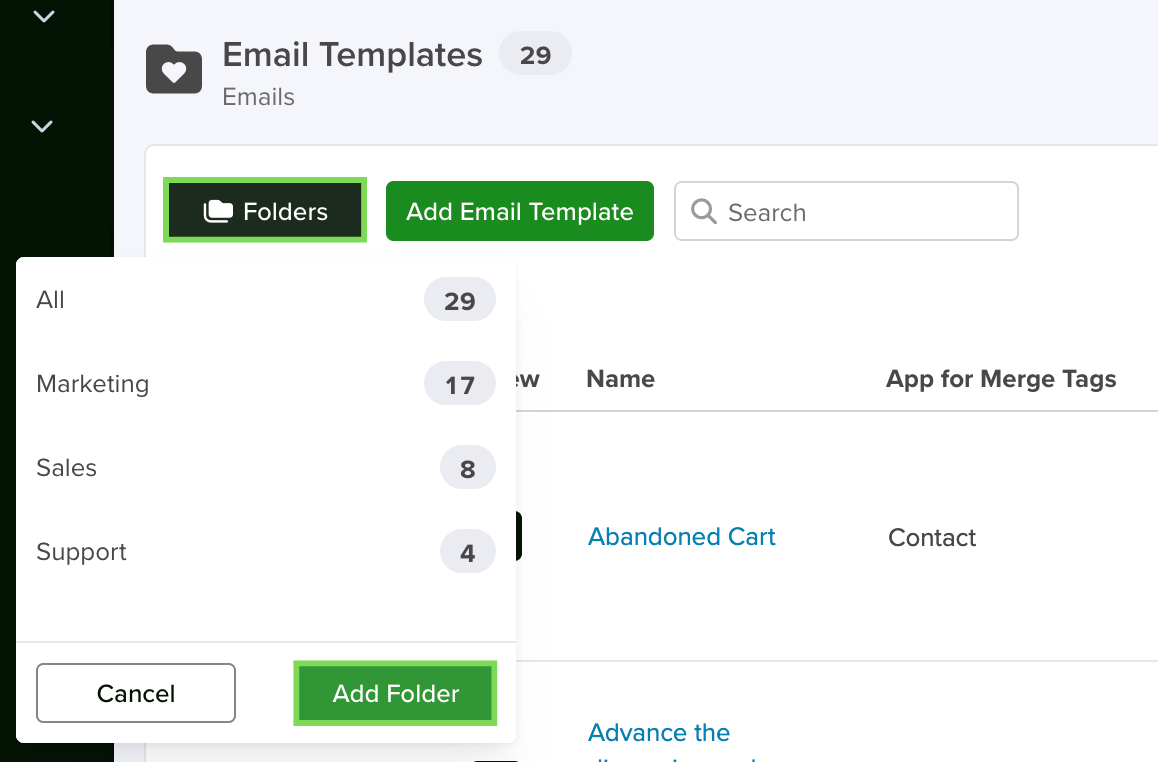Open the Abandoned Cart template link
The width and height of the screenshot is (1158, 762).
pyautogui.click(x=682, y=537)
